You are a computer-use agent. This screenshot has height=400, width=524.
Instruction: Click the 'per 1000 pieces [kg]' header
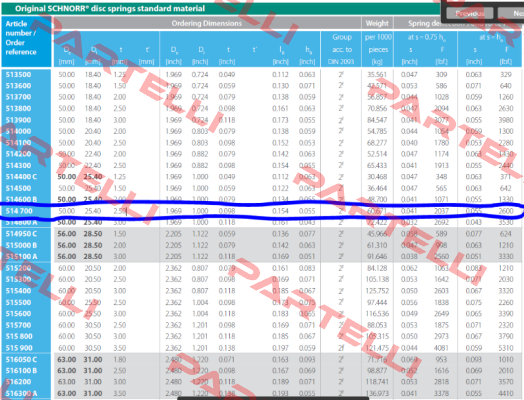coord(378,49)
